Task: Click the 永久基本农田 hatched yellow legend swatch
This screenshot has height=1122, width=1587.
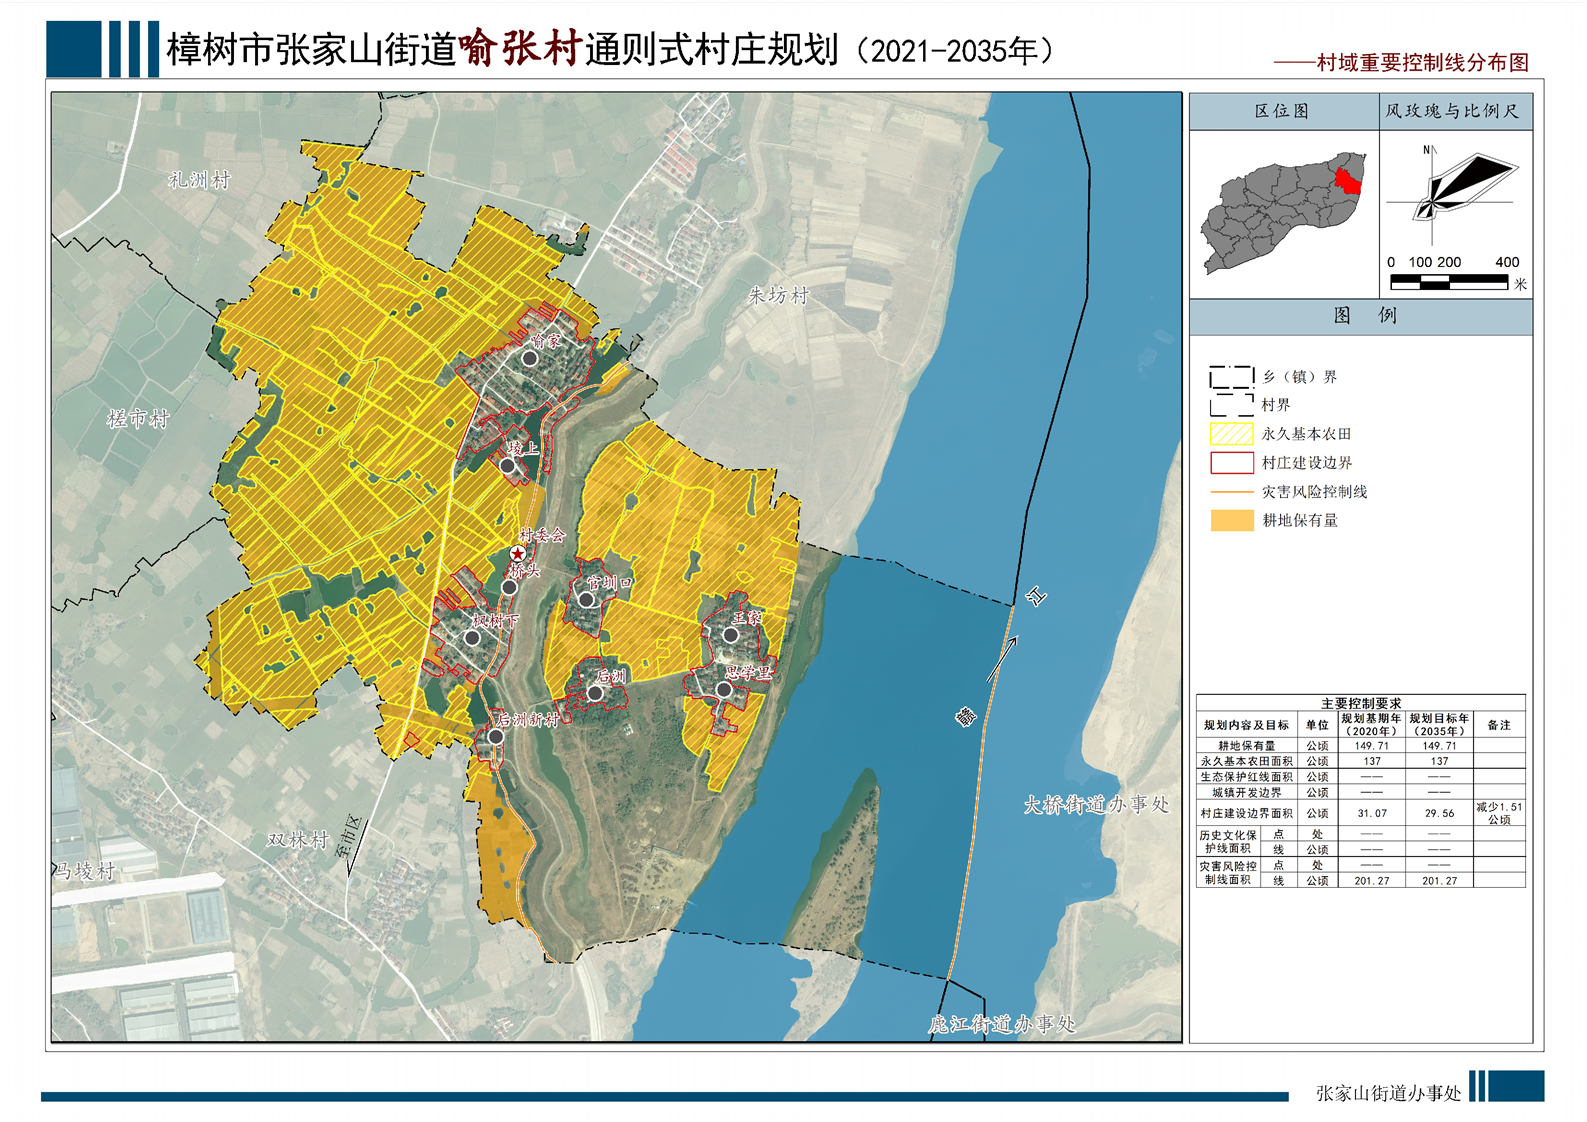Action: tap(1231, 434)
